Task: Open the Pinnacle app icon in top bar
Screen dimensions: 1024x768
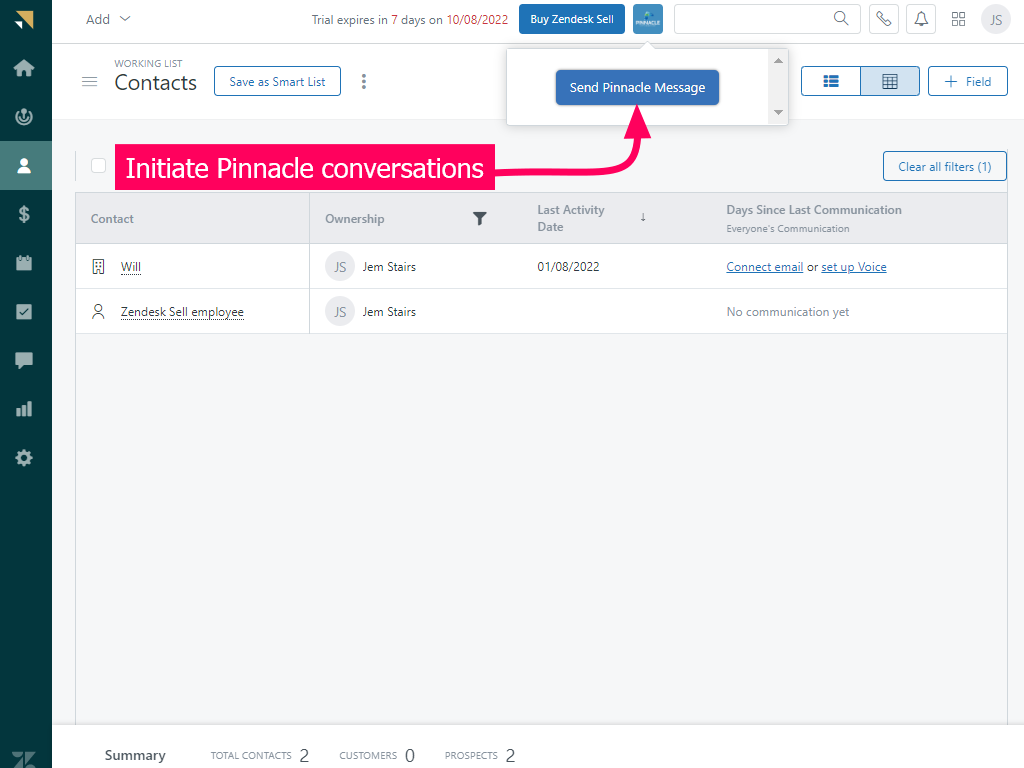Action: [x=648, y=19]
